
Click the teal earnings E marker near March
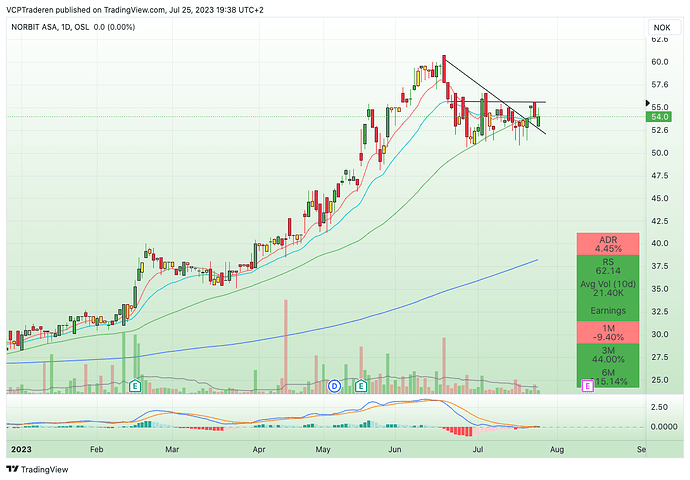[x=135, y=386]
